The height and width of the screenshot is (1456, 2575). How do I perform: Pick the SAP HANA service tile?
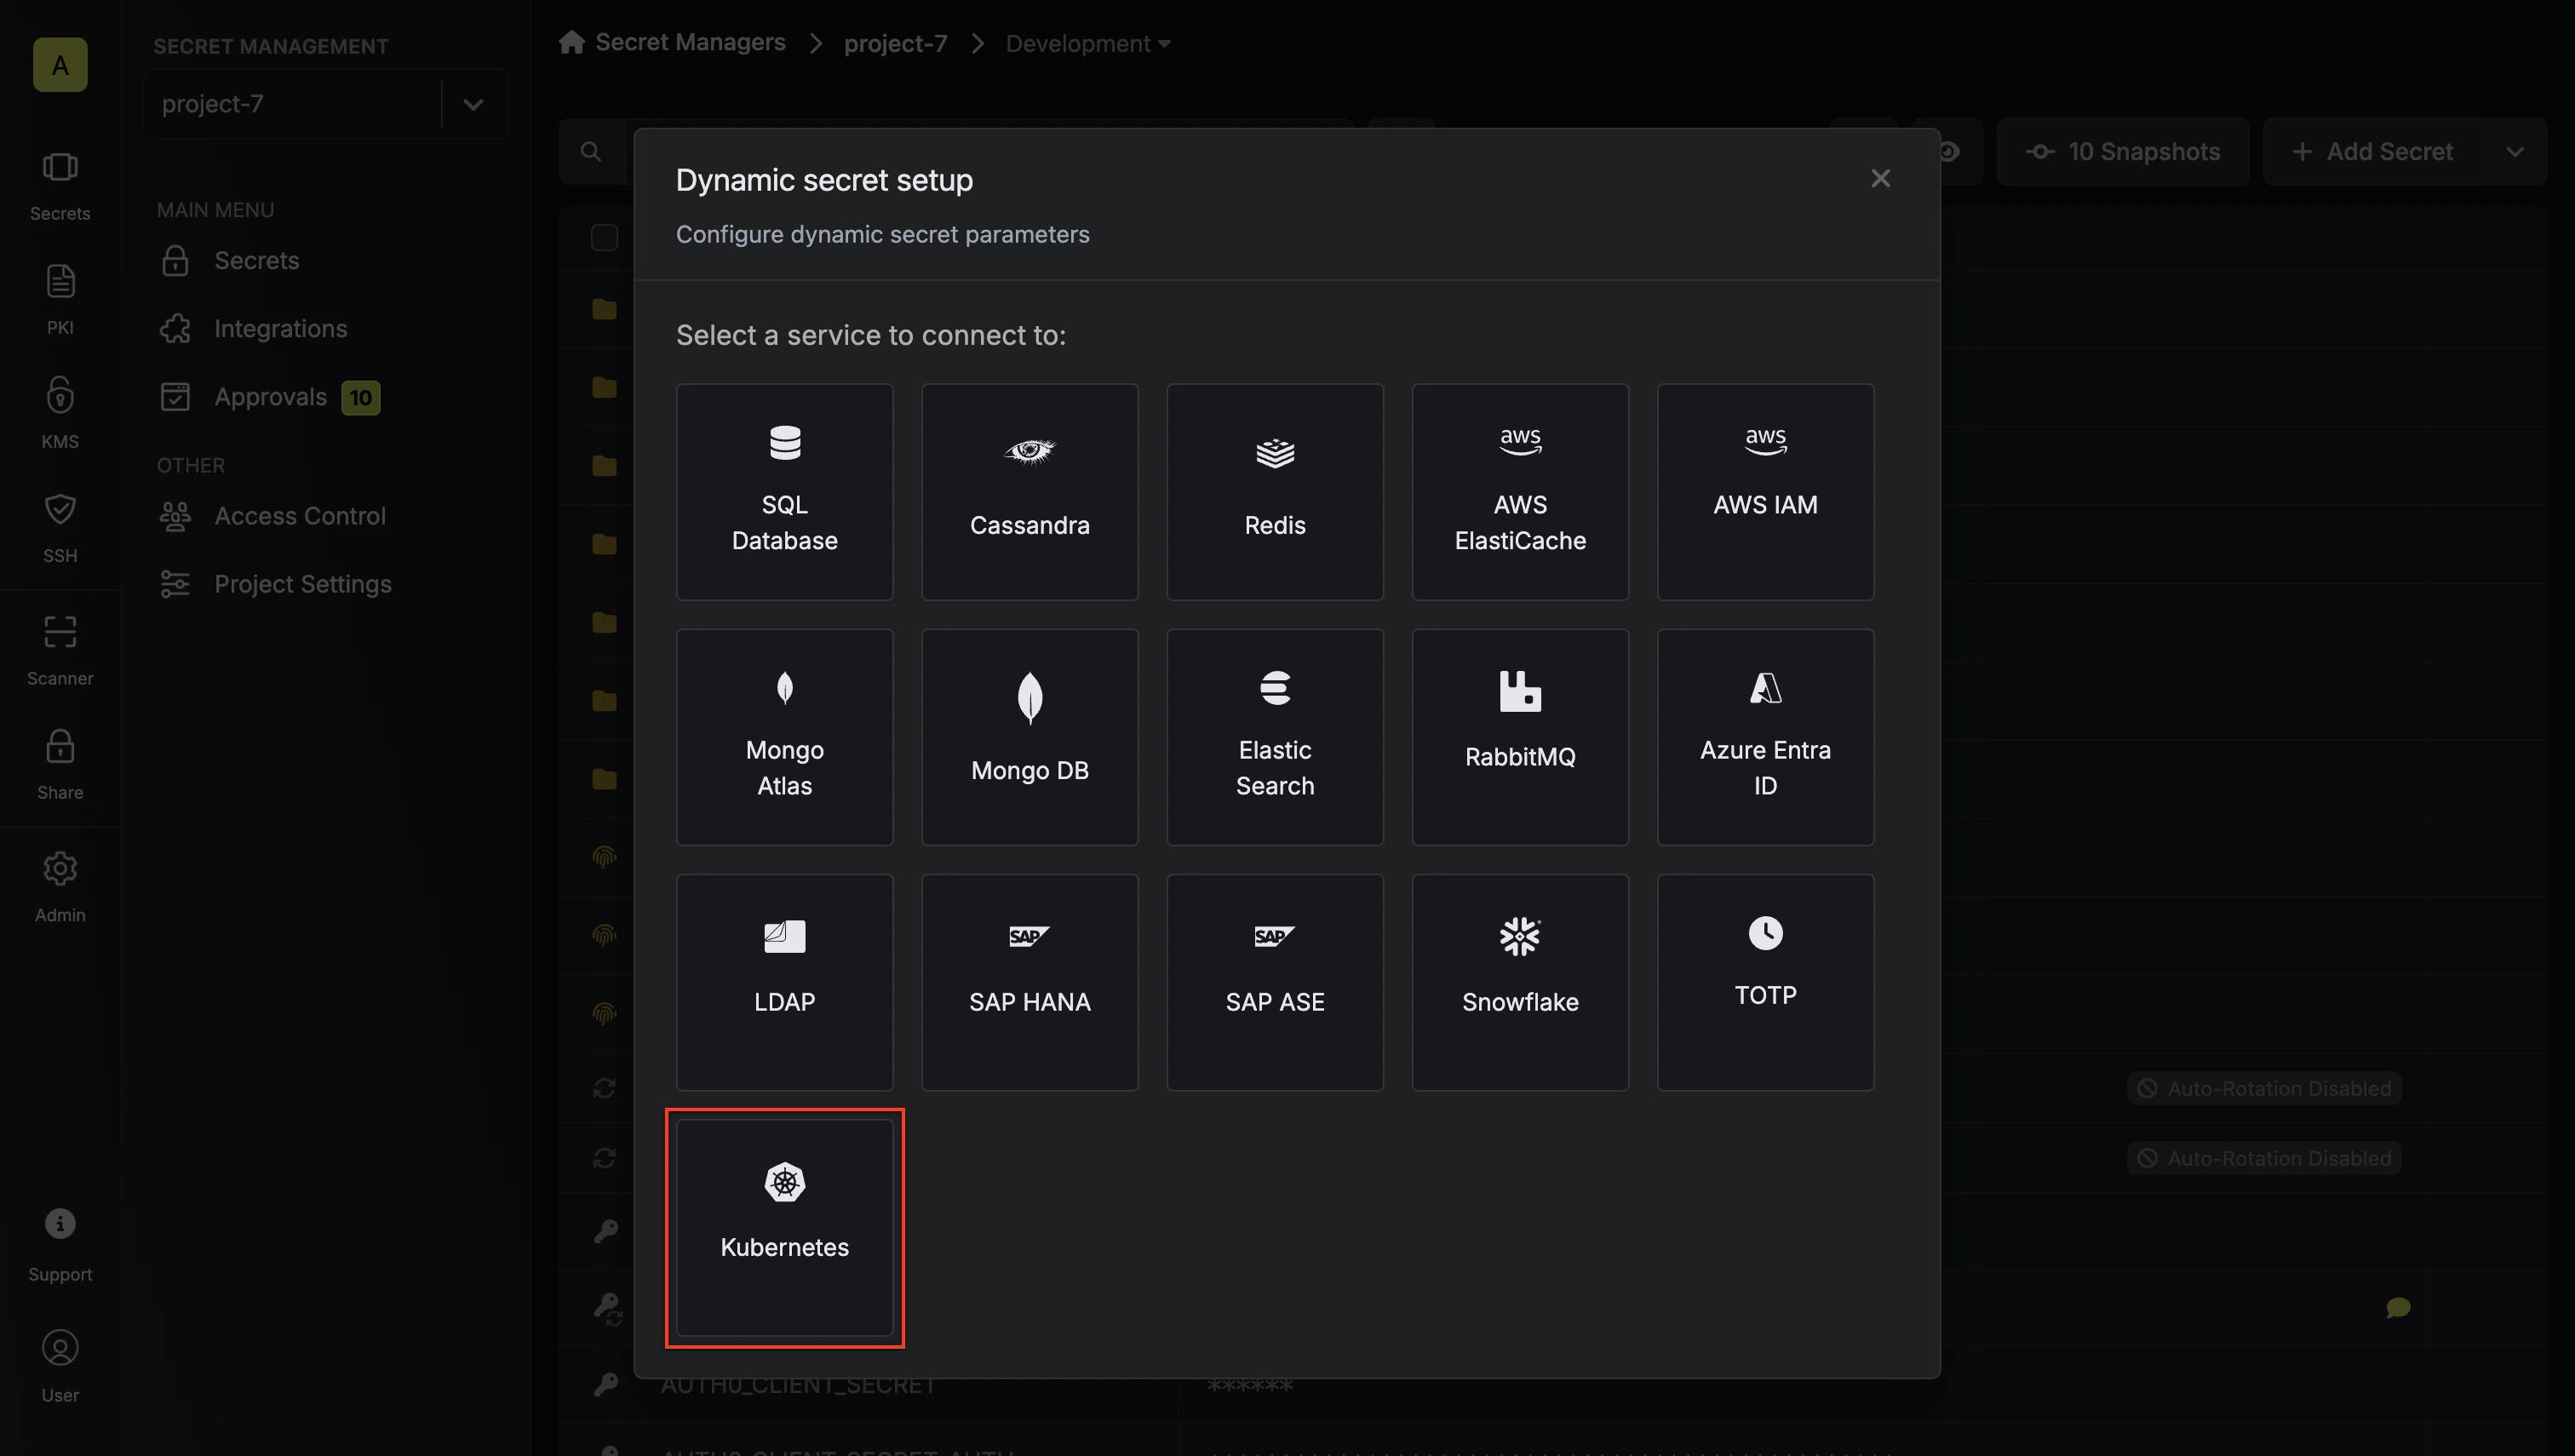click(1029, 982)
